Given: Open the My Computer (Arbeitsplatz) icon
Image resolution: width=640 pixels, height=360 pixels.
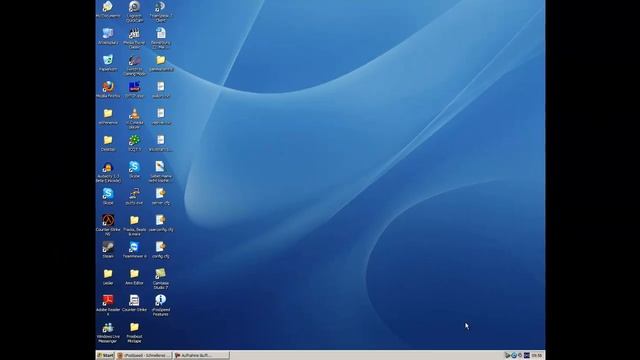Looking at the screenshot, I should [x=108, y=33].
